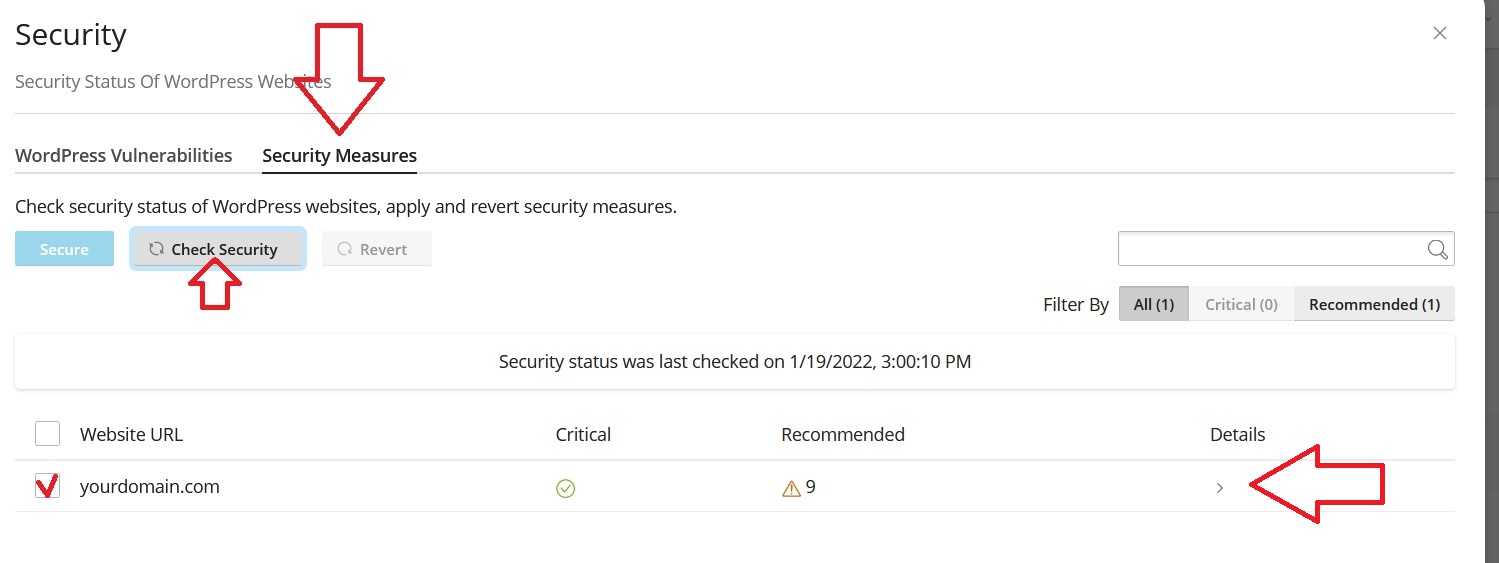
Task: Click the Recommended column header
Action: click(842, 435)
